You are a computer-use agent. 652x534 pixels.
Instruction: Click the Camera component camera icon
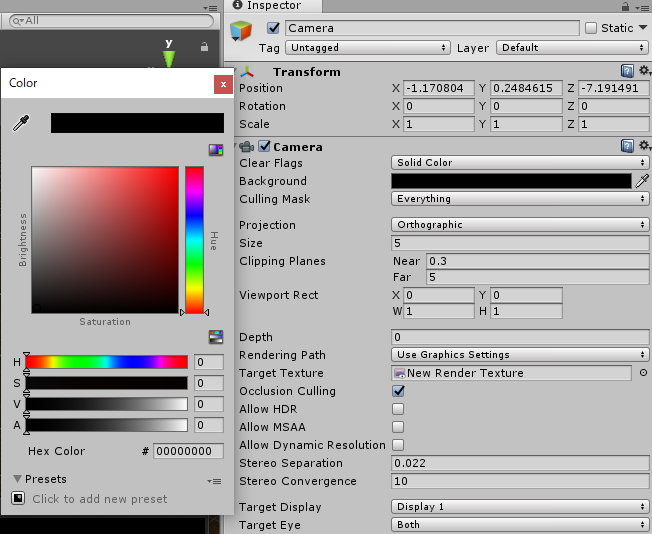[x=247, y=146]
